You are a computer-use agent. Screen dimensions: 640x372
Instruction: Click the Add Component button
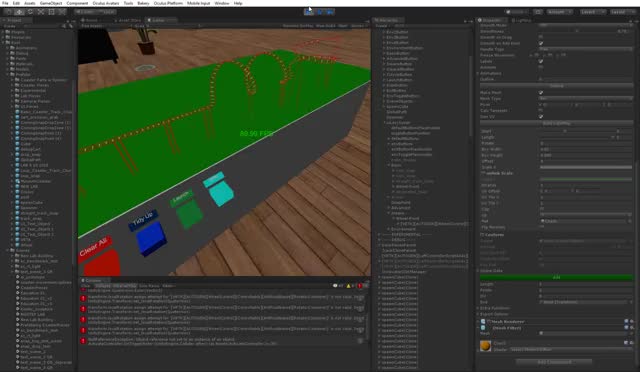point(554,362)
